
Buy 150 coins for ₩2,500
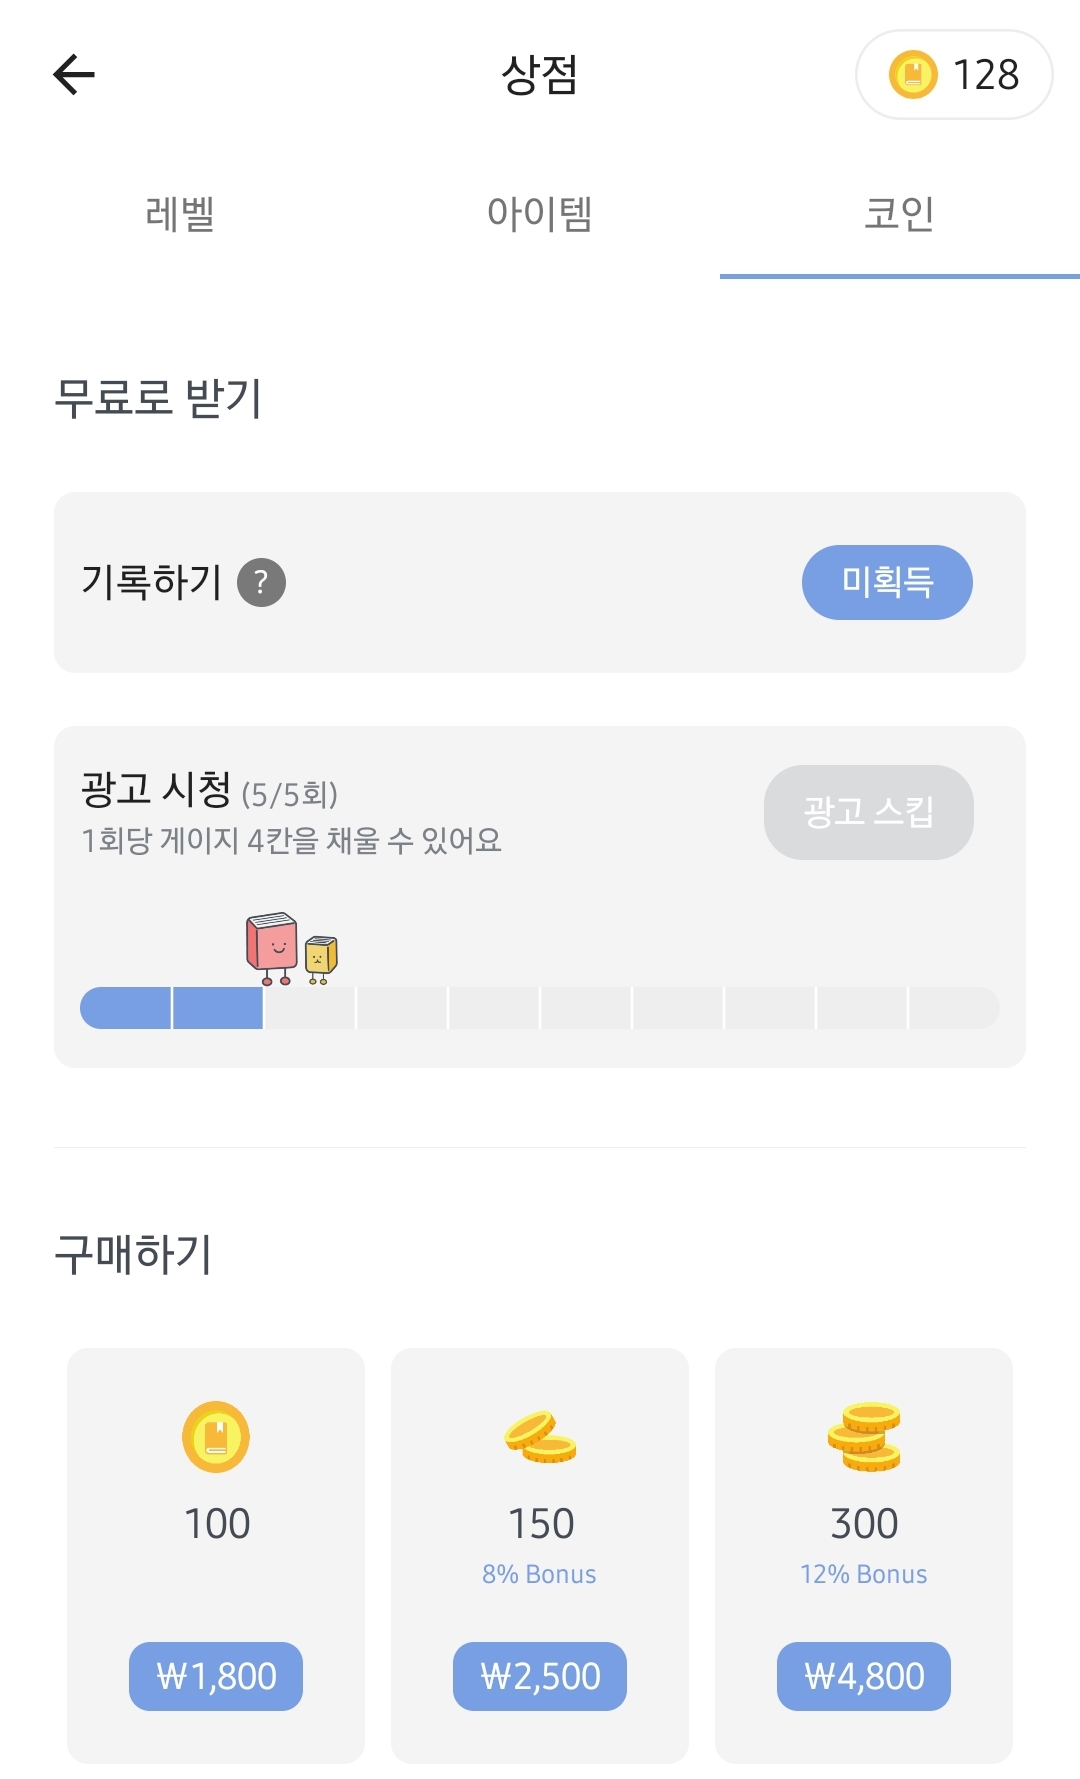coord(540,1676)
